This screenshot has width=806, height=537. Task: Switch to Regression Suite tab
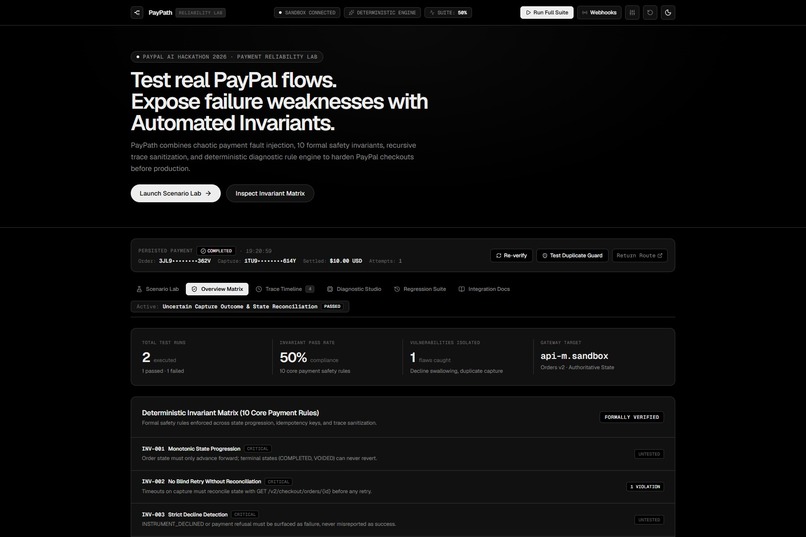pyautogui.click(x=420, y=289)
